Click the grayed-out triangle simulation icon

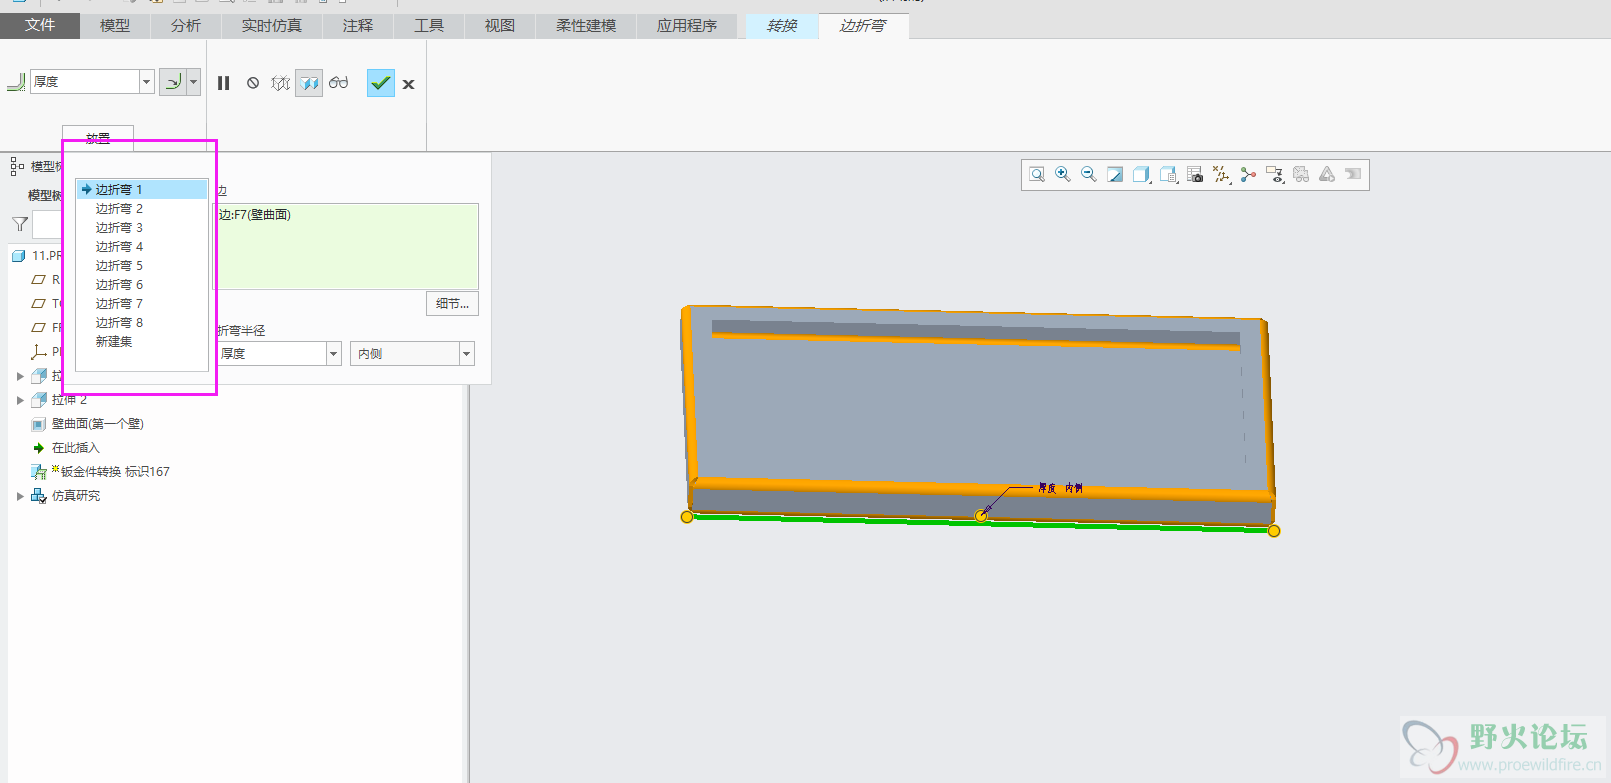click(x=1327, y=175)
